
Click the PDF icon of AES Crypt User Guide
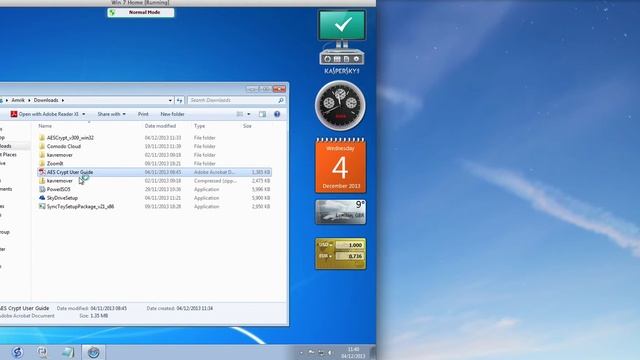click(x=42, y=172)
